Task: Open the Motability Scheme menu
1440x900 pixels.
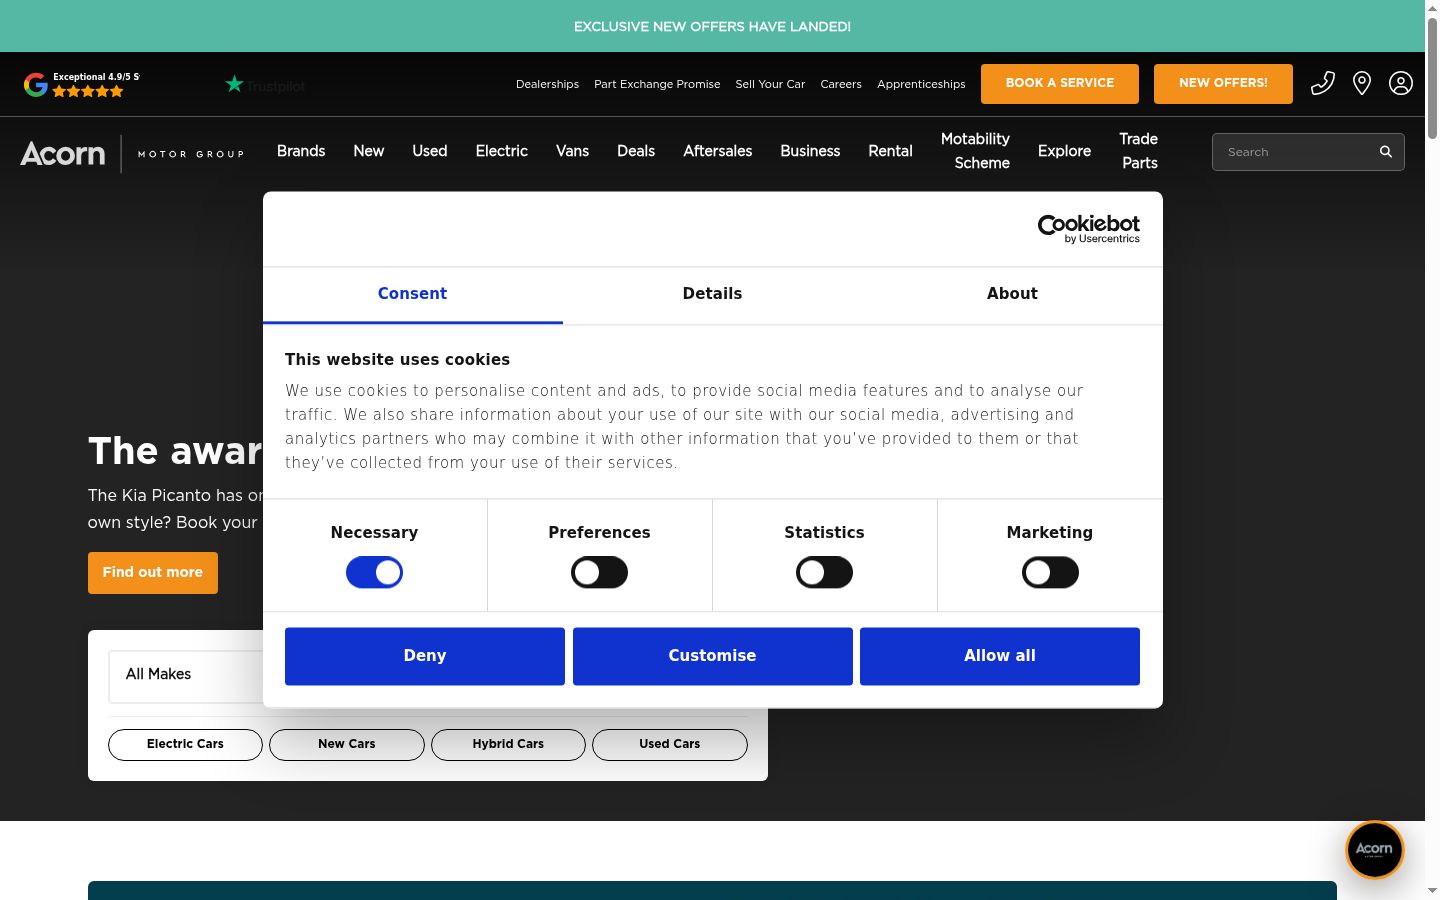Action: pyautogui.click(x=976, y=151)
